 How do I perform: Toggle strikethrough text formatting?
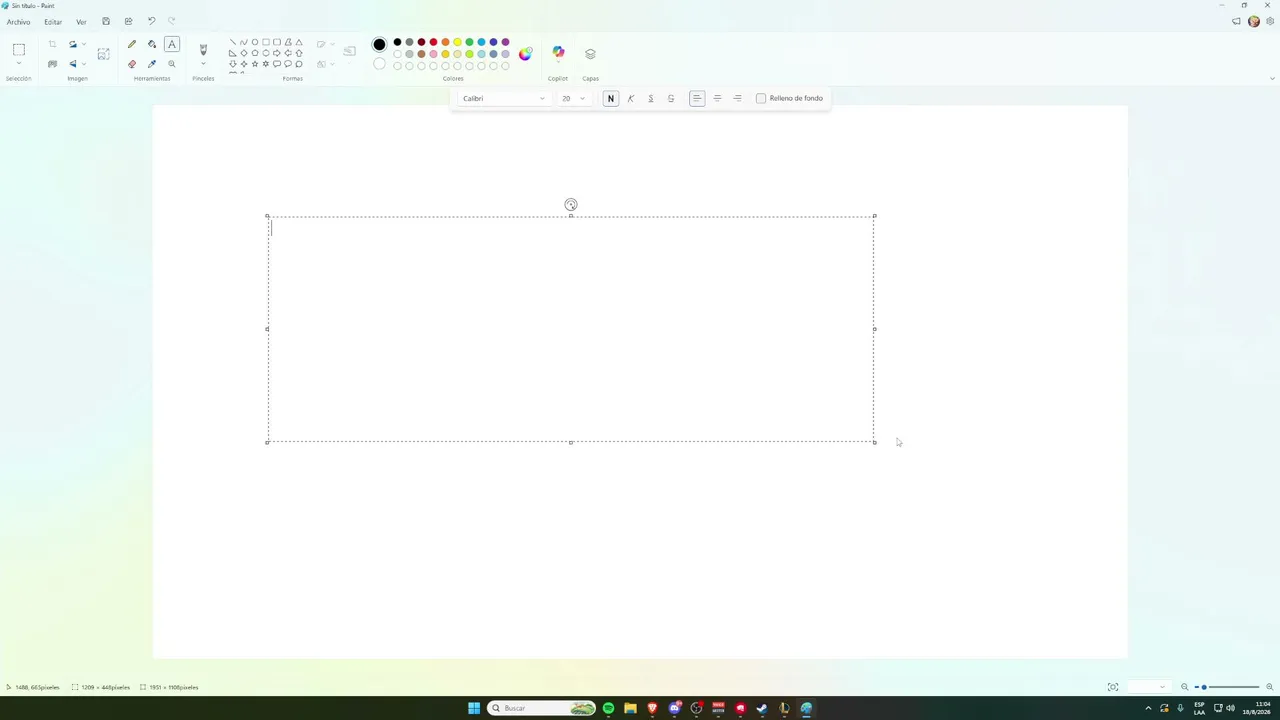[x=671, y=98]
